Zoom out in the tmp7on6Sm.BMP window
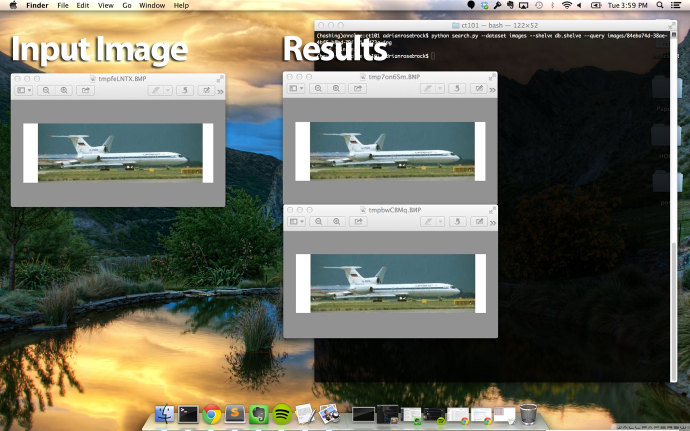The height and width of the screenshot is (431, 690). (x=318, y=88)
